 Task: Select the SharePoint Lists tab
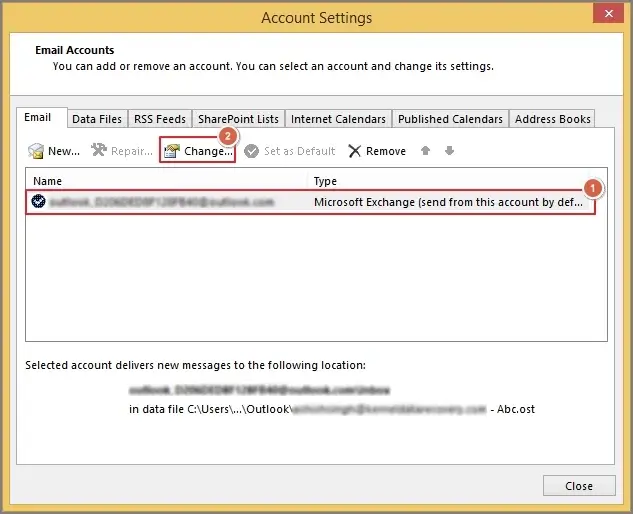click(x=238, y=119)
